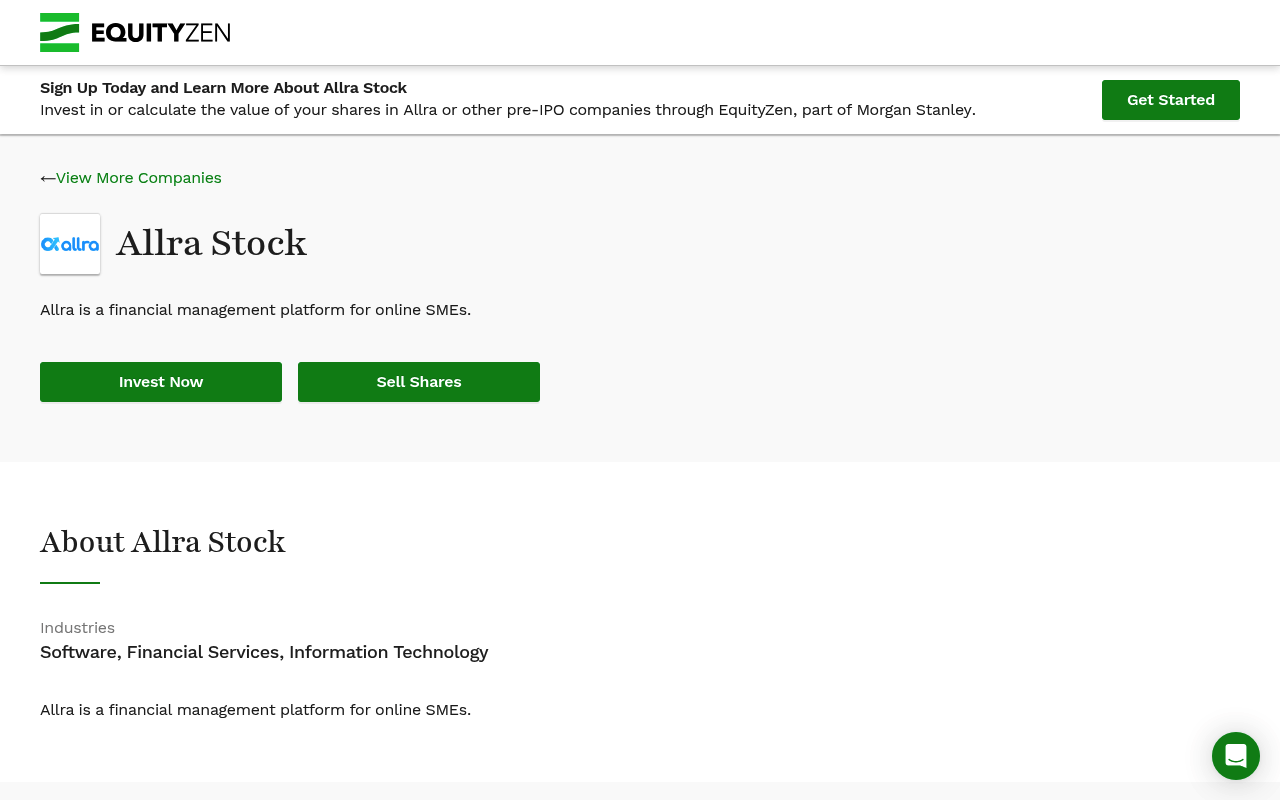
Task: Click the Get Started button
Action: tap(1171, 100)
